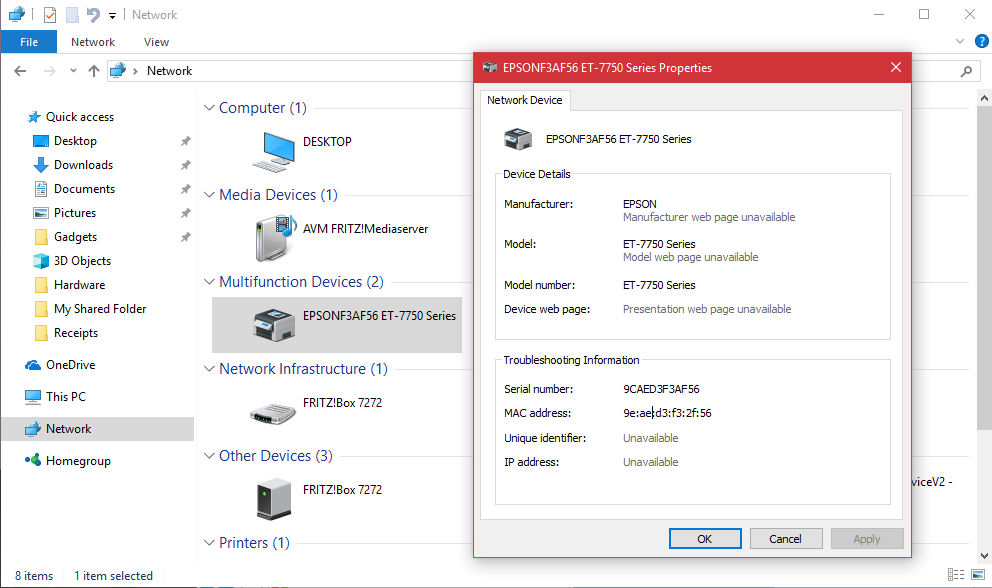Collapse the Computer group header
The image size is (992, 588).
[209, 108]
